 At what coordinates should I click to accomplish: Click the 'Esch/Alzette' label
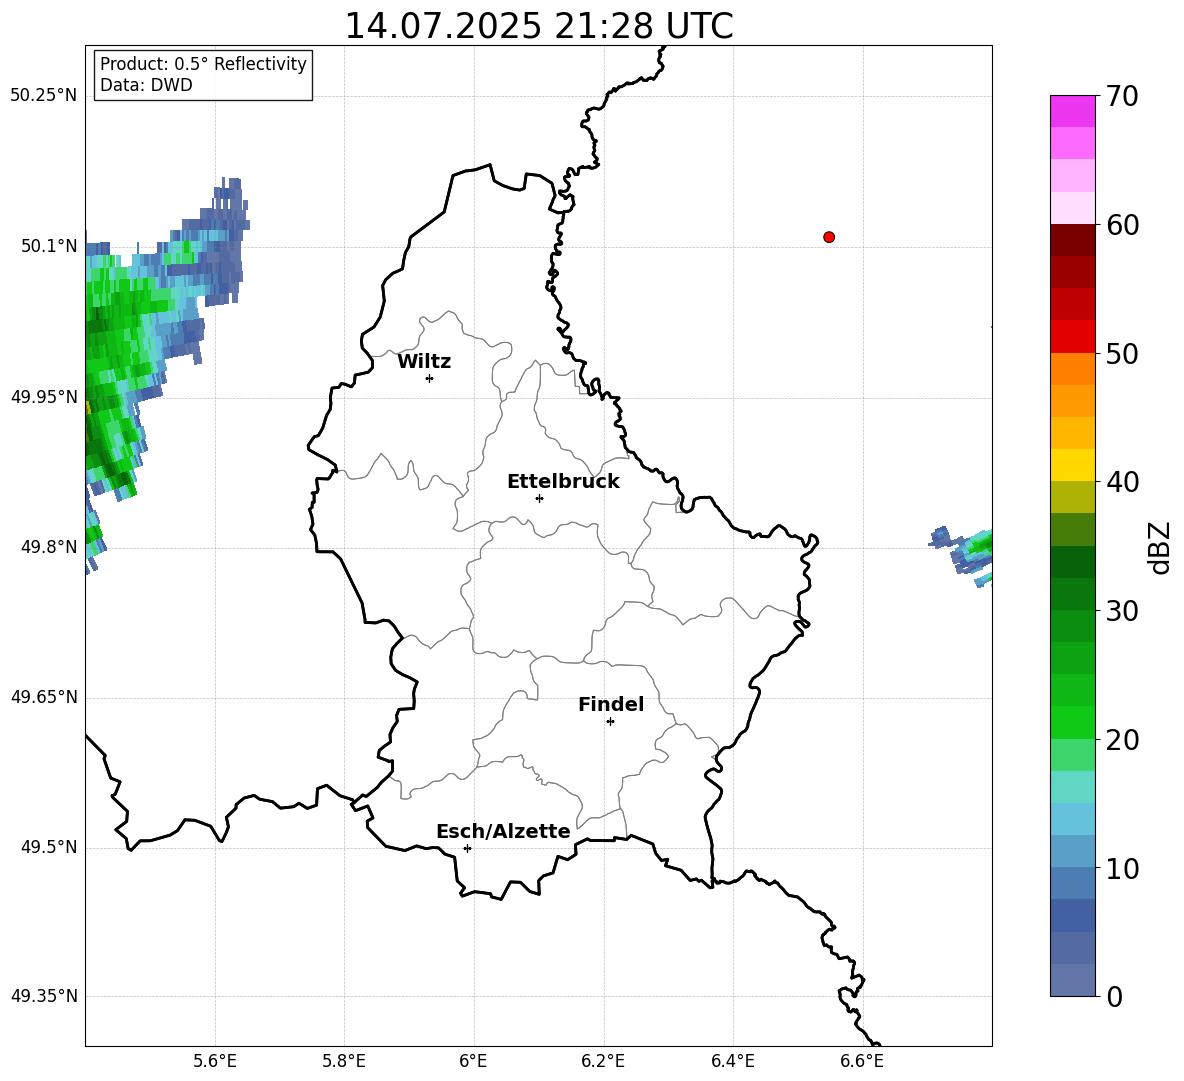pyautogui.click(x=504, y=832)
